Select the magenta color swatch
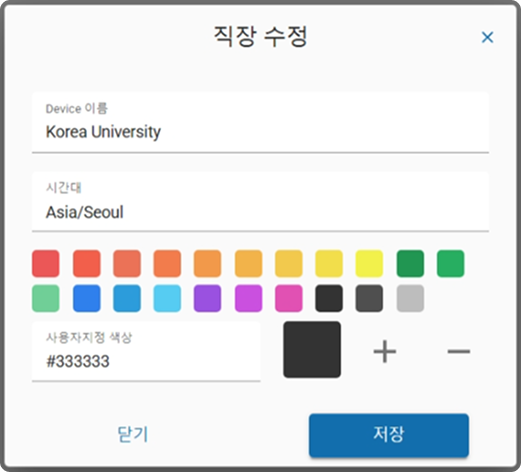 [248, 298]
